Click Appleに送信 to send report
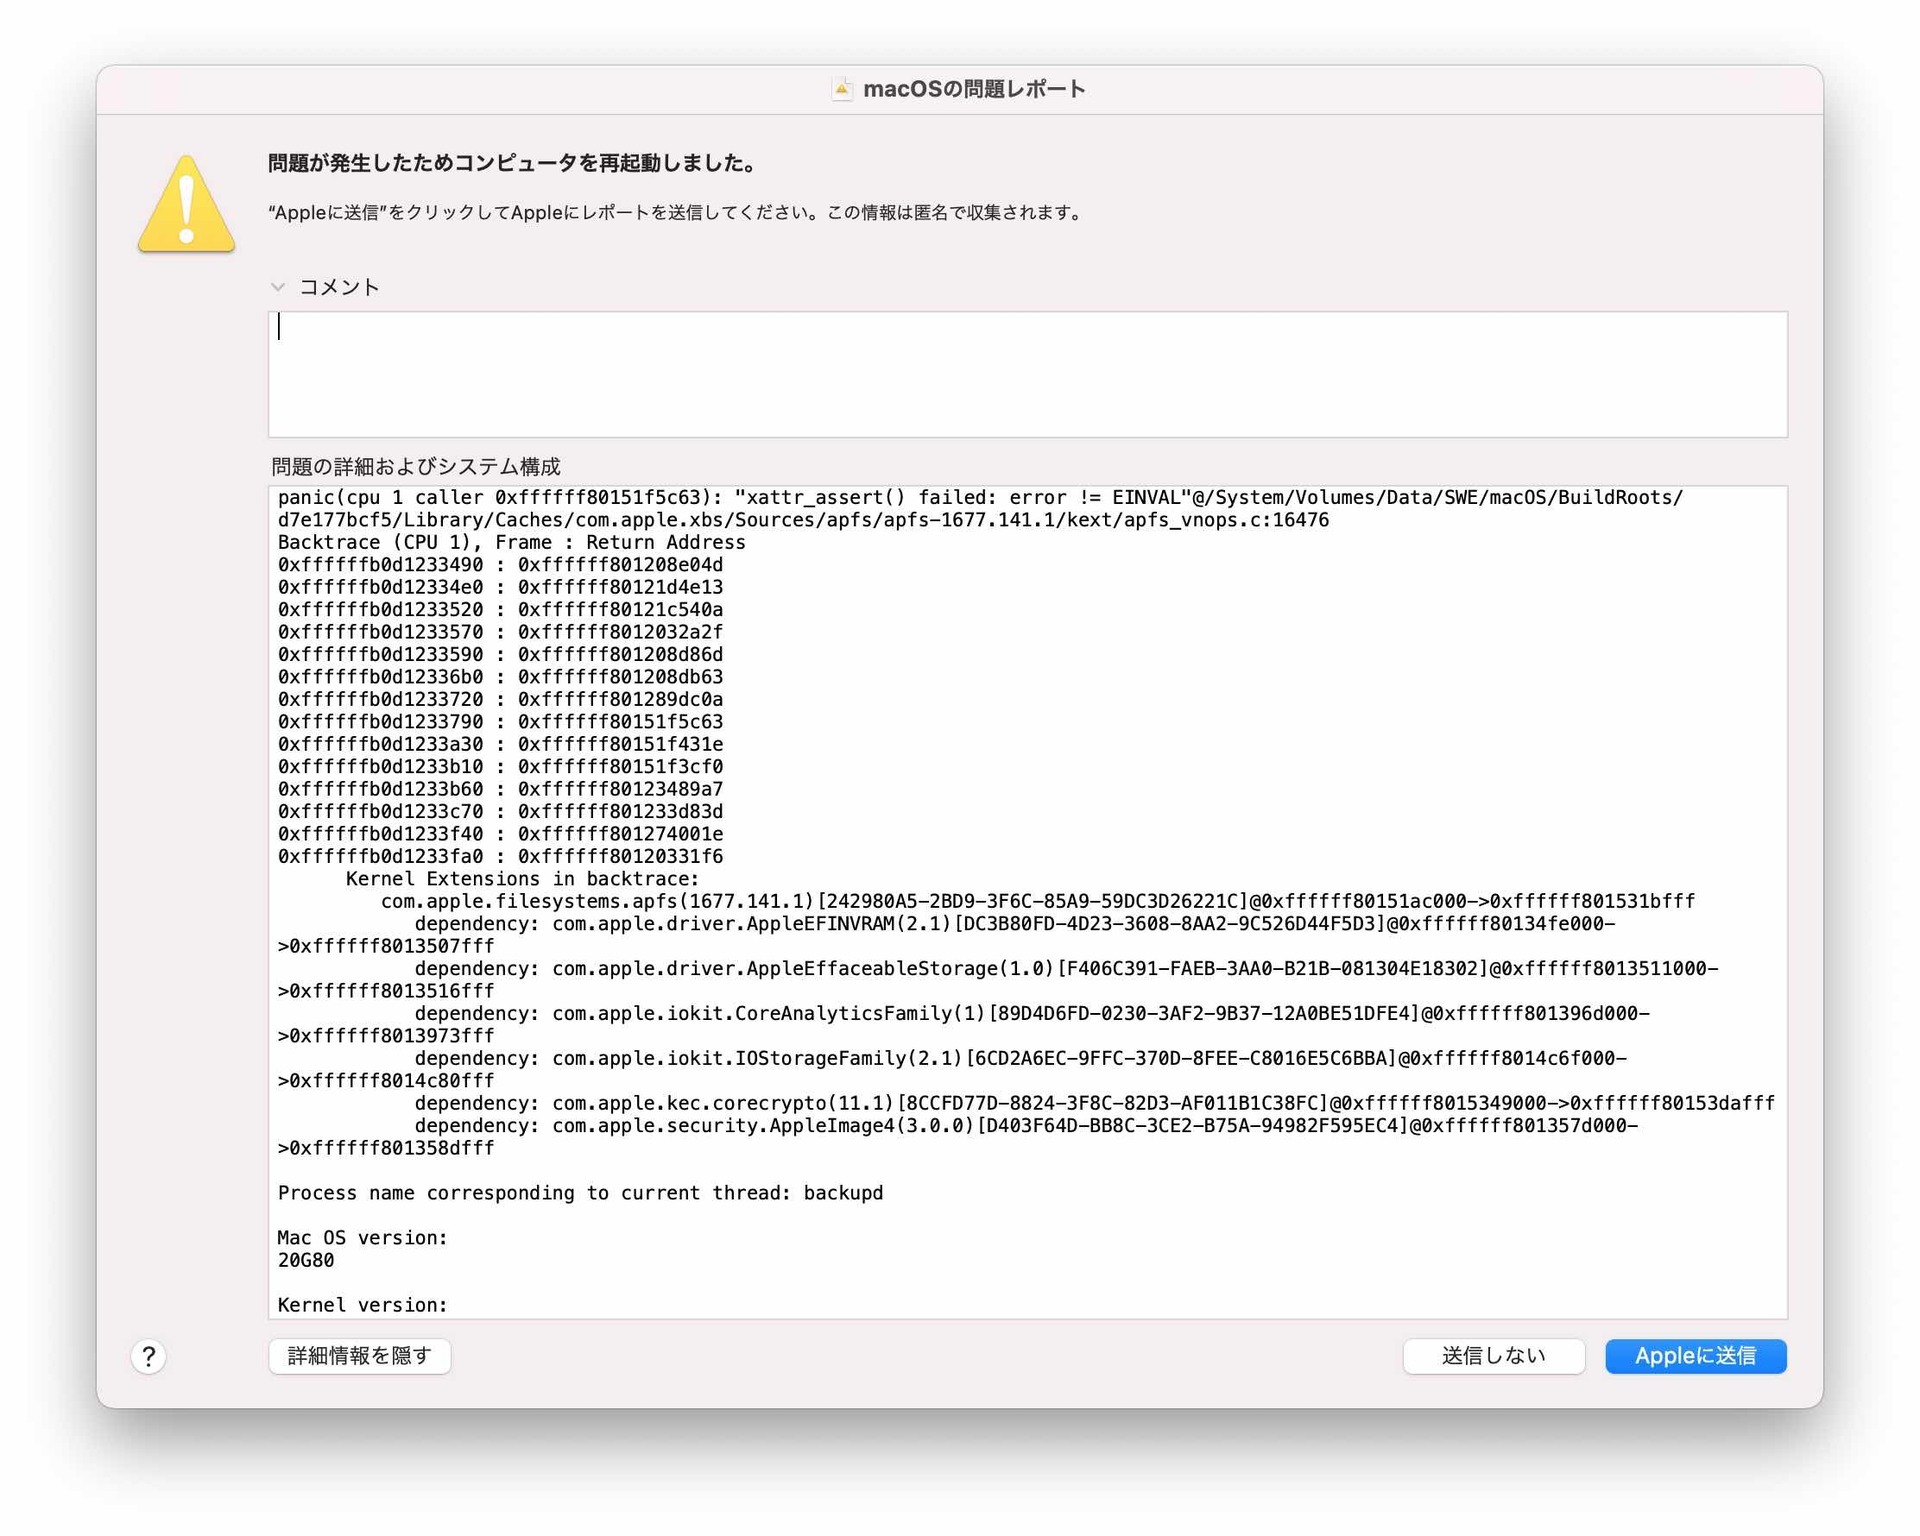The width and height of the screenshot is (1920, 1536). pos(1696,1356)
